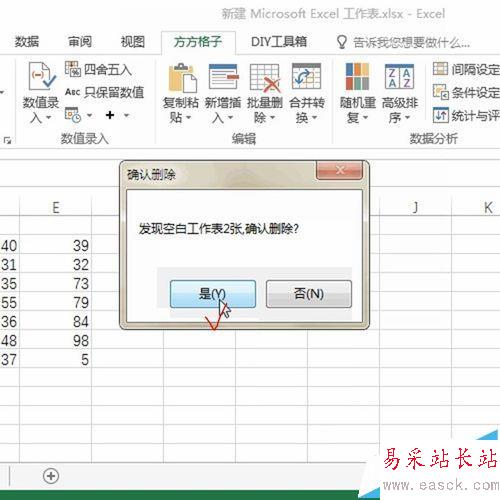This screenshot has width=500, height=500.
Task: Click the 新增插入 icon
Action: [x=223, y=77]
